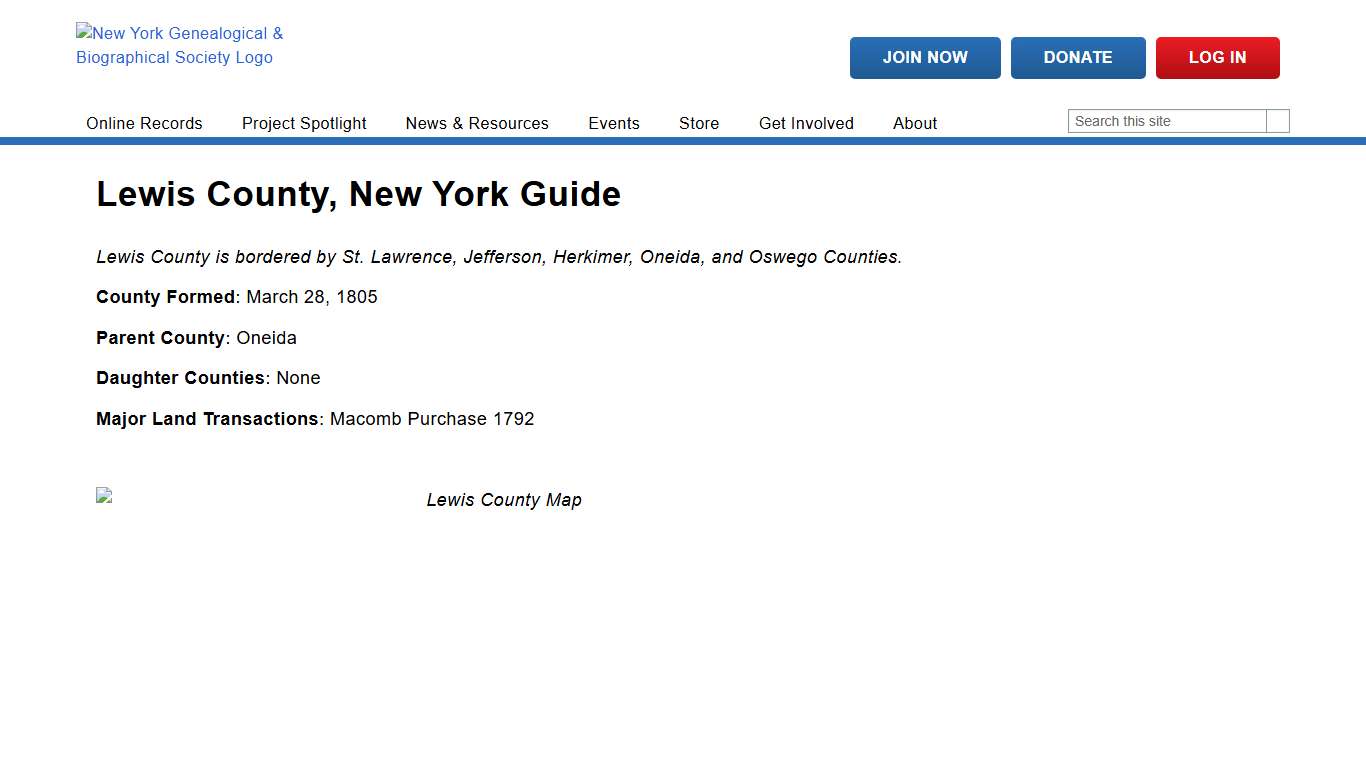The height and width of the screenshot is (768, 1366).
Task: Click the JOIN NOW button
Action: coord(924,57)
